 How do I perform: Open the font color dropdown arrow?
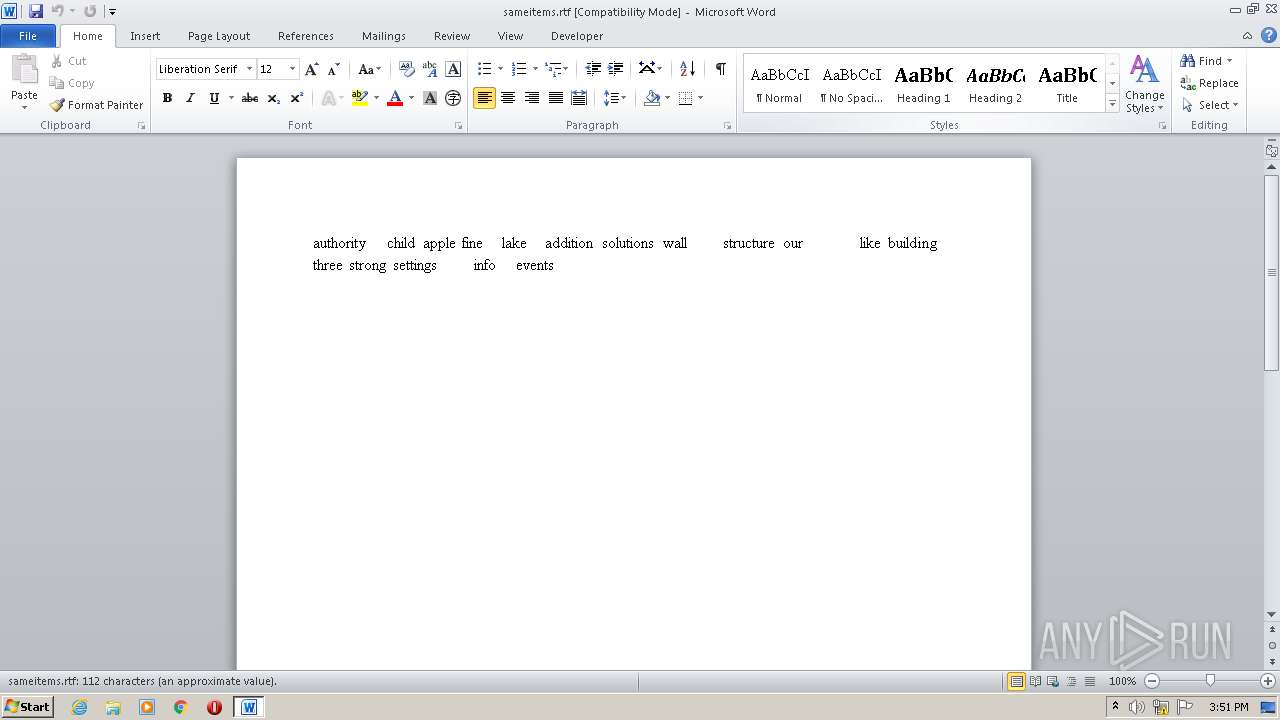[x=411, y=98]
